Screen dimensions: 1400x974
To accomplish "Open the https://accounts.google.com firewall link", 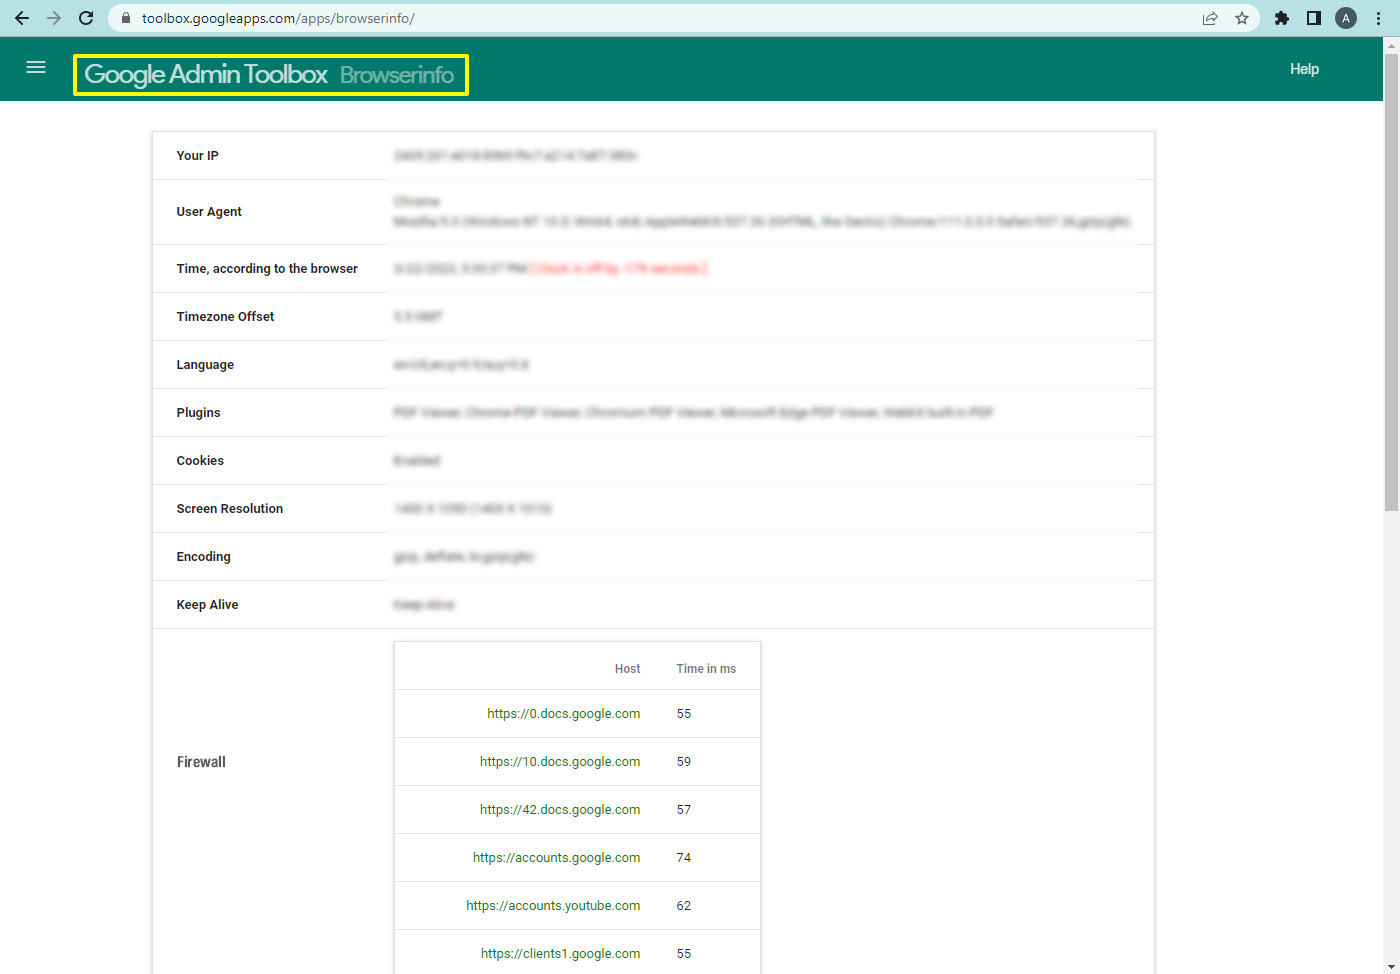I will pos(556,857).
